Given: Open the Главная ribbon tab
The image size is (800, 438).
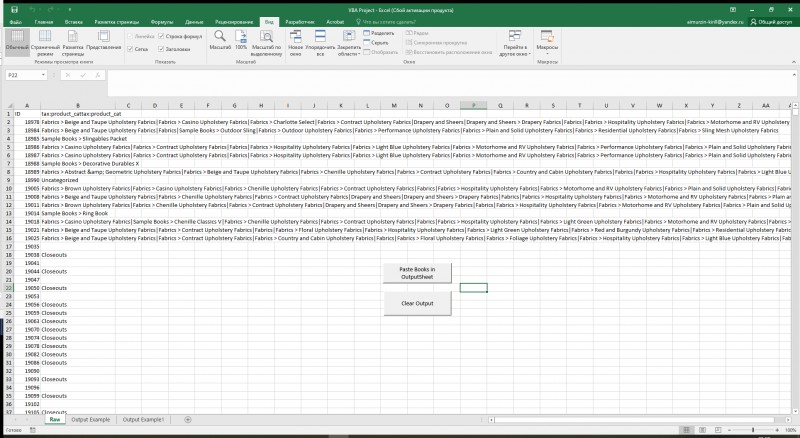Looking at the screenshot, I should [x=44, y=22].
